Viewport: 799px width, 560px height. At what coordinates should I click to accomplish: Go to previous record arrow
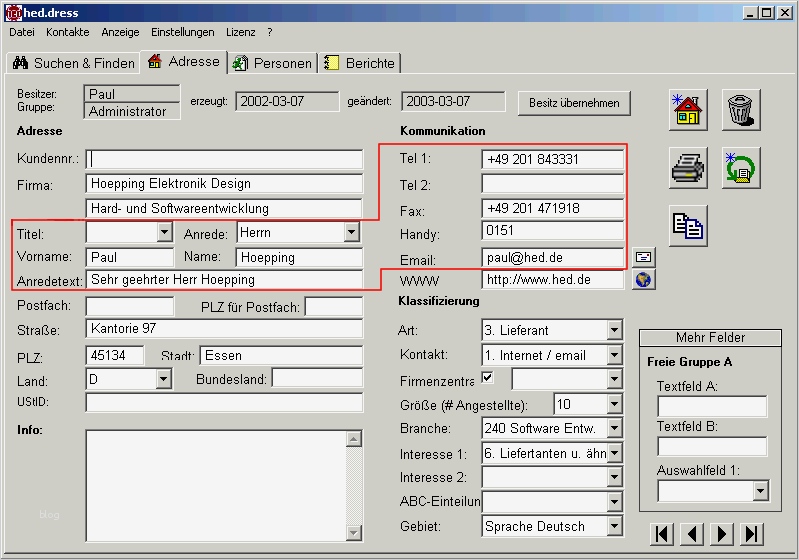coord(692,534)
